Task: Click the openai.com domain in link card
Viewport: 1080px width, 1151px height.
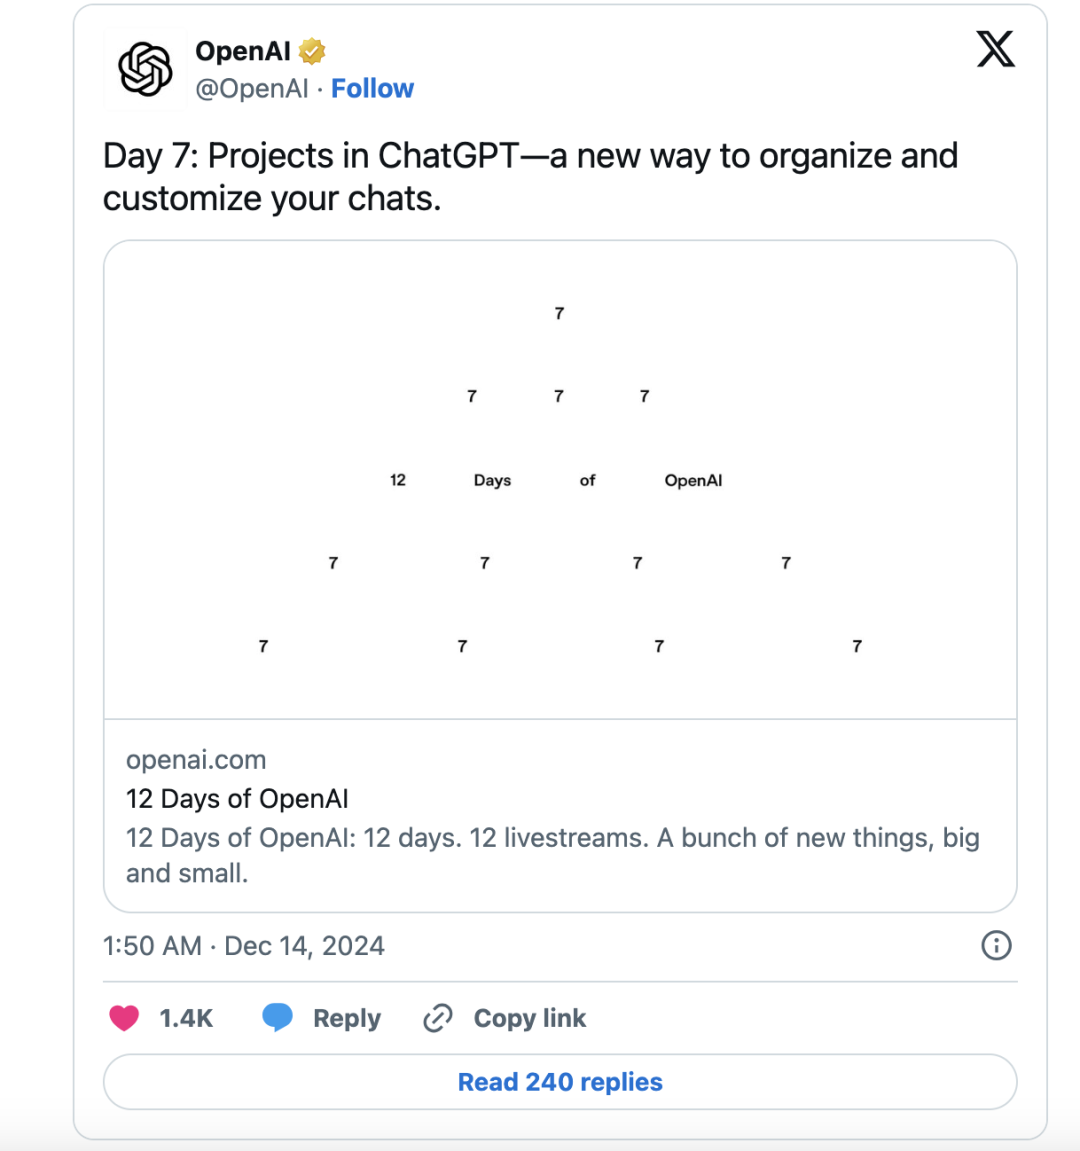Action: tap(196, 760)
